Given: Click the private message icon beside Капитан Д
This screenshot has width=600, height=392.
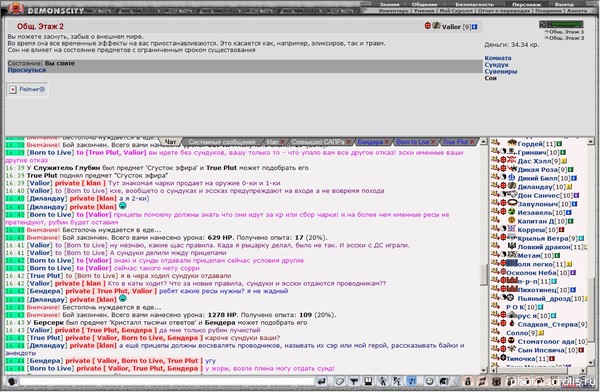Looking at the screenshot, I should pyautogui.click(x=495, y=220).
